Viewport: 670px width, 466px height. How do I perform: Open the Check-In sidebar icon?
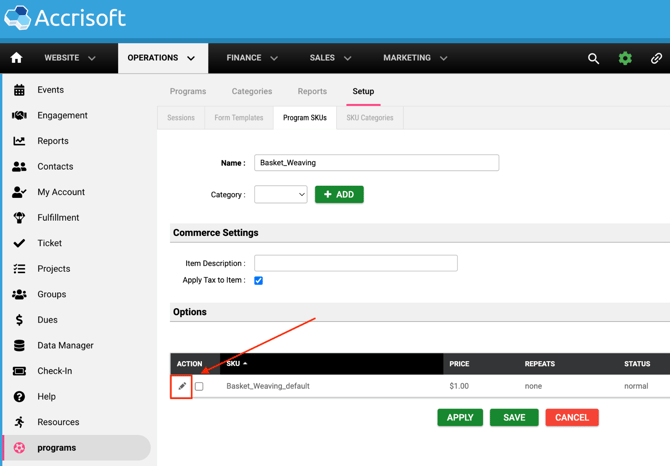19,371
